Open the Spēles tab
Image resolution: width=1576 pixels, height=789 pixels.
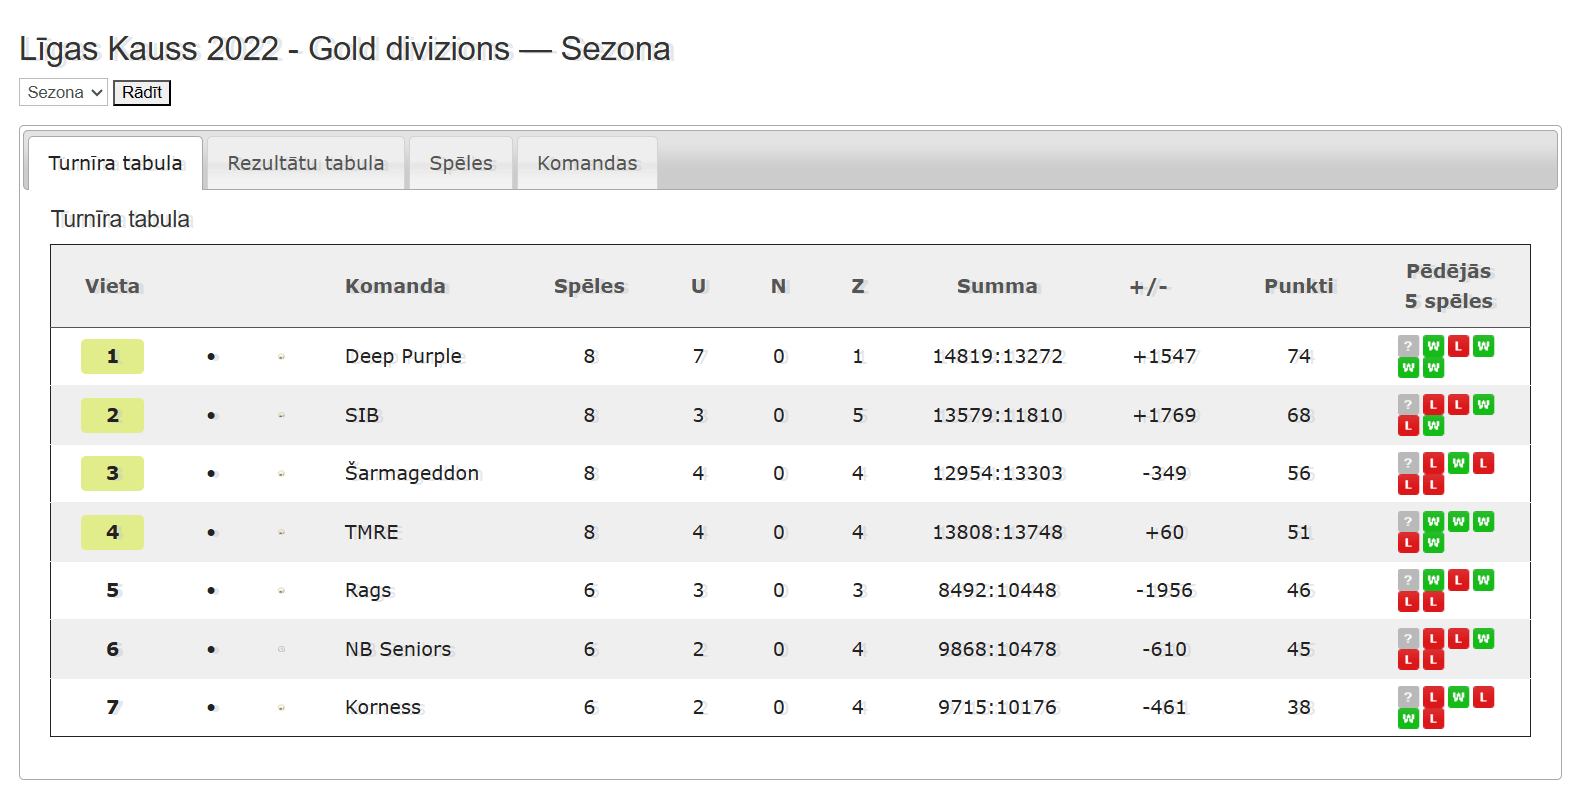click(x=461, y=163)
